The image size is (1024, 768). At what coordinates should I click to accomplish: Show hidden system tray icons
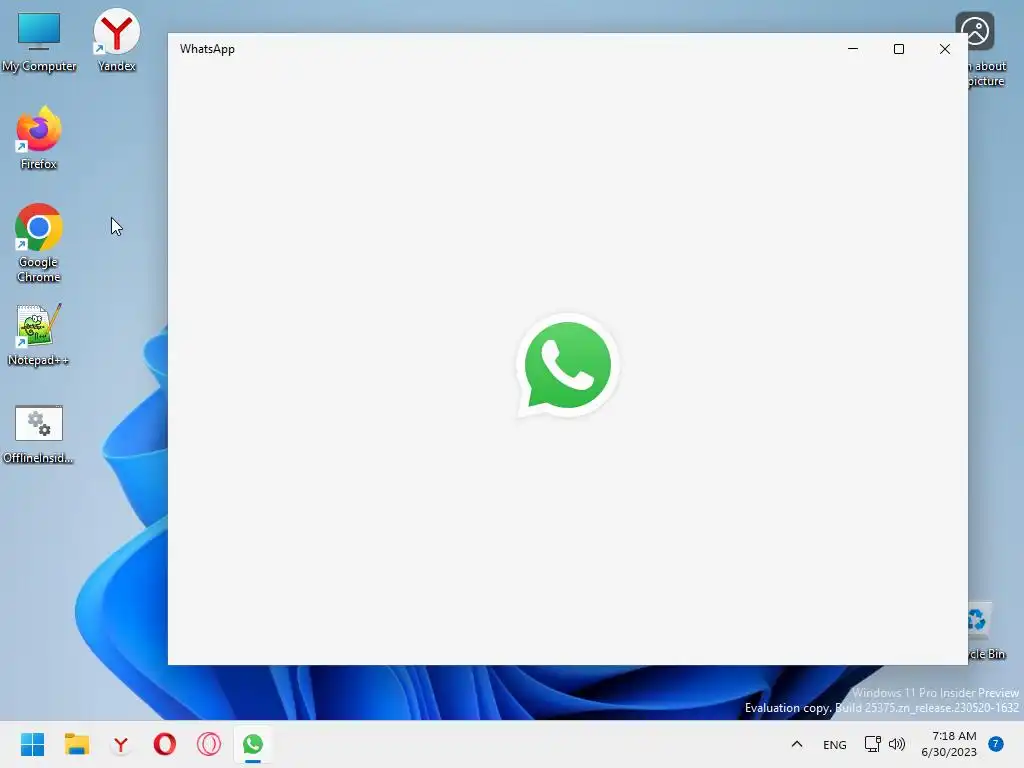tap(797, 744)
